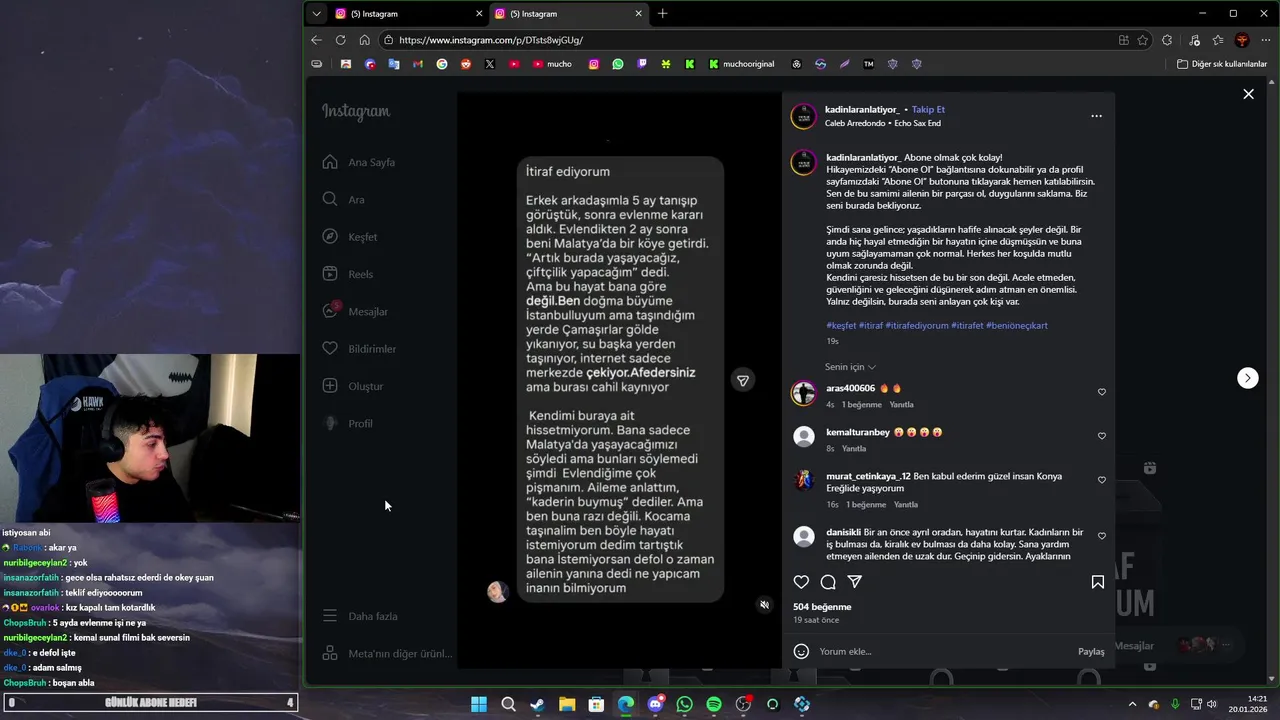Reload the page
The height and width of the screenshot is (720, 1280).
tap(340, 40)
